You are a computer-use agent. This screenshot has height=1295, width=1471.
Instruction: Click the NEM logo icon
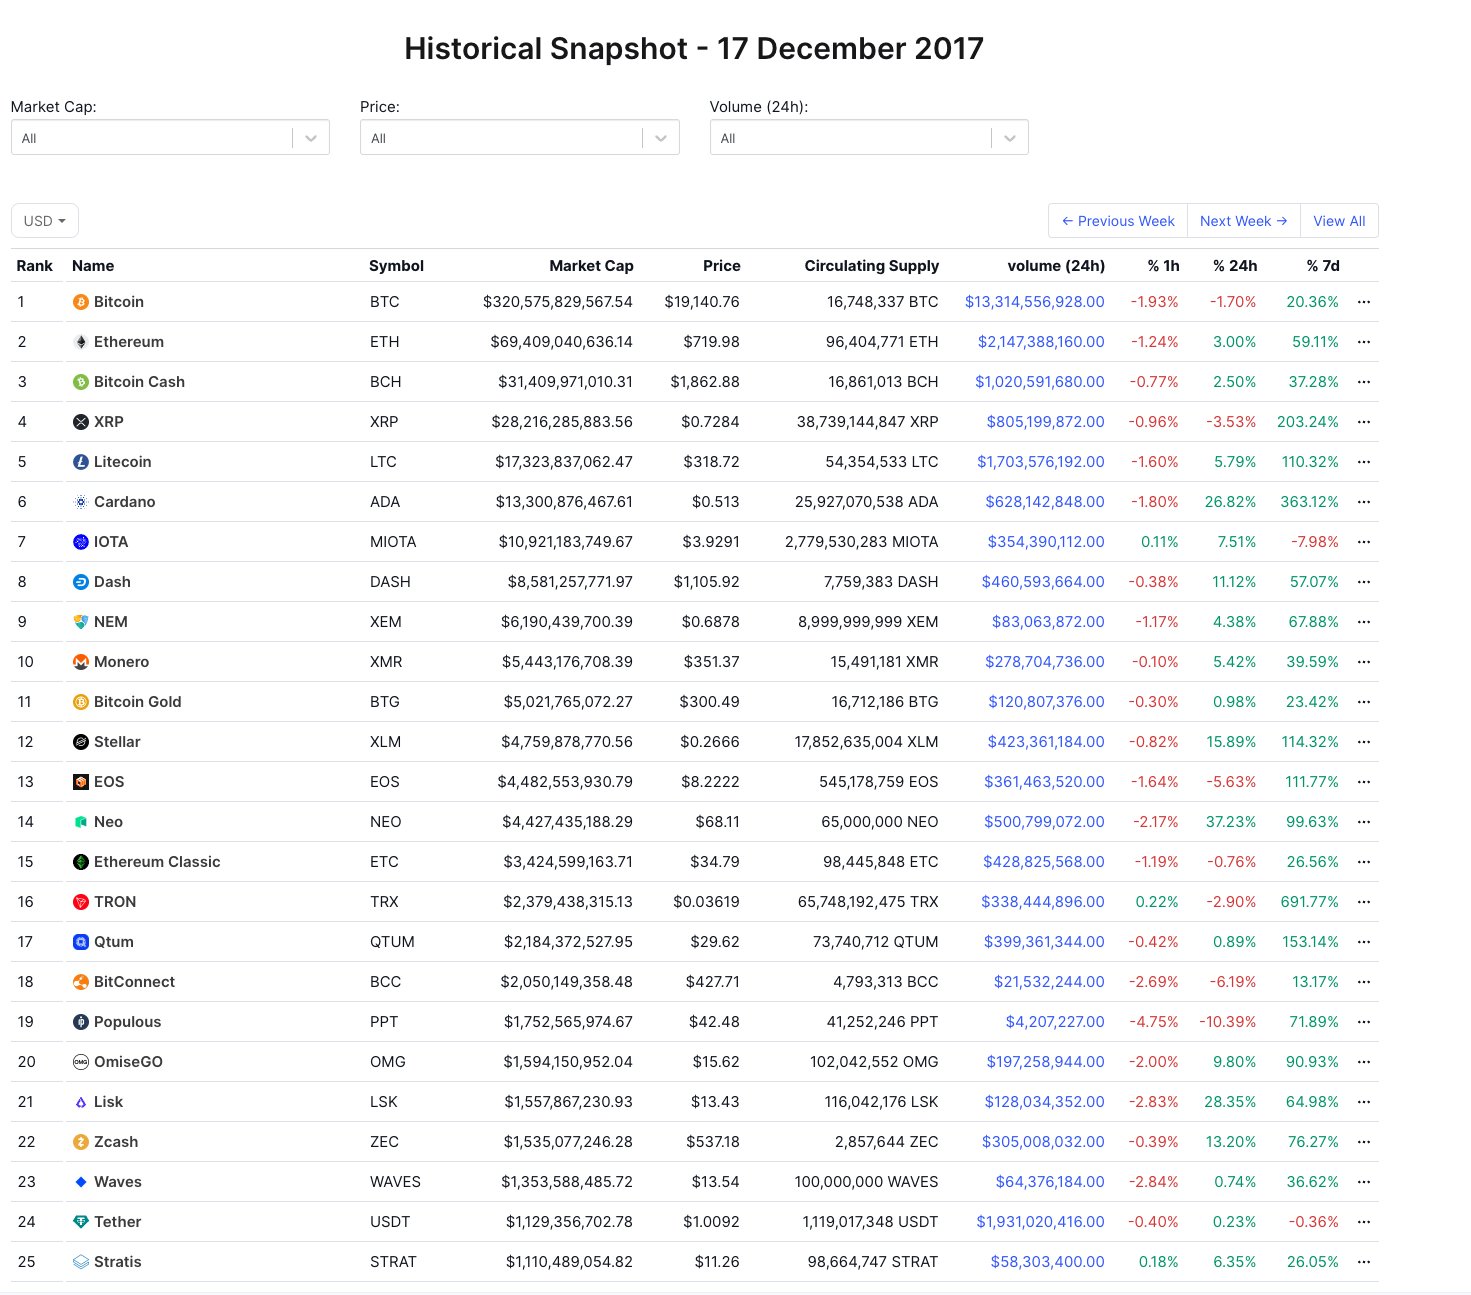coord(81,622)
